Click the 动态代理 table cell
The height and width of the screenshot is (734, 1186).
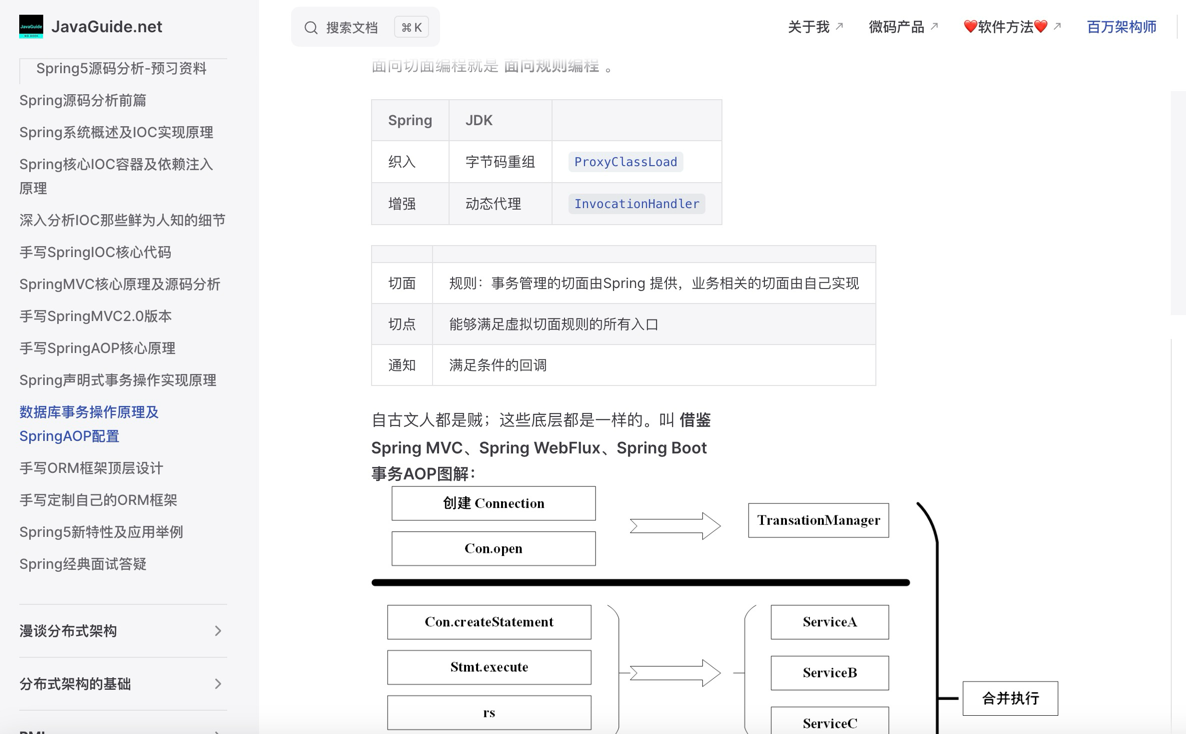tap(500, 204)
